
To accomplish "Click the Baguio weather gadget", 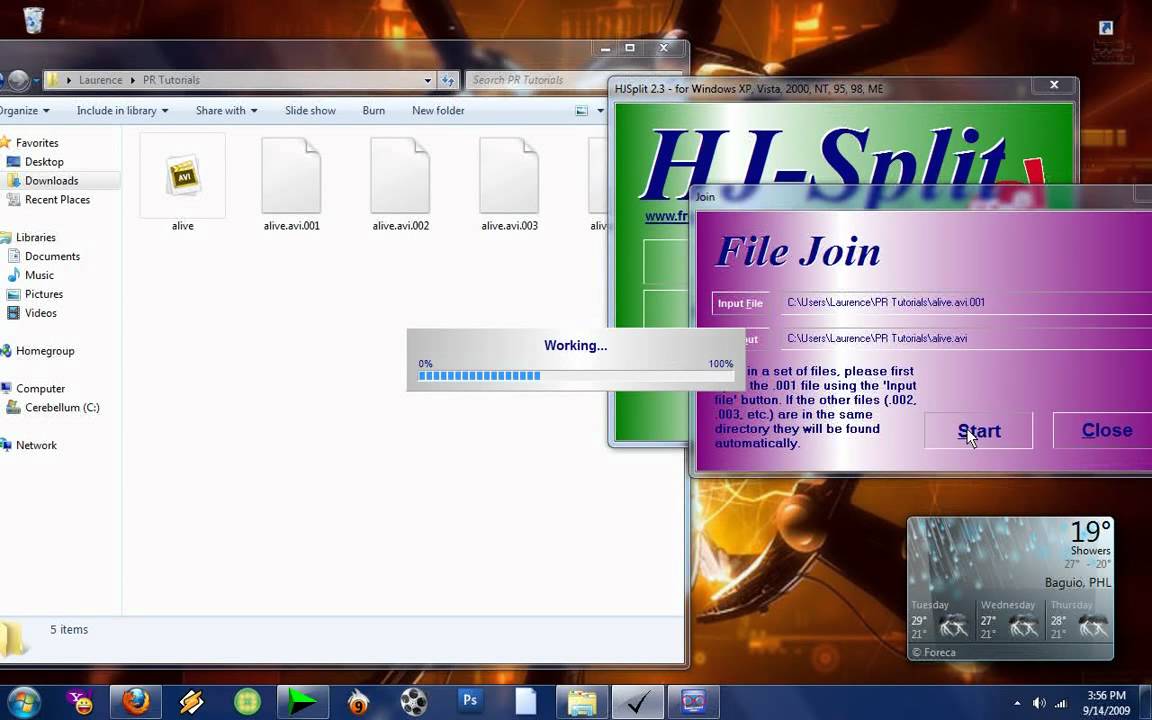I will (x=1010, y=588).
